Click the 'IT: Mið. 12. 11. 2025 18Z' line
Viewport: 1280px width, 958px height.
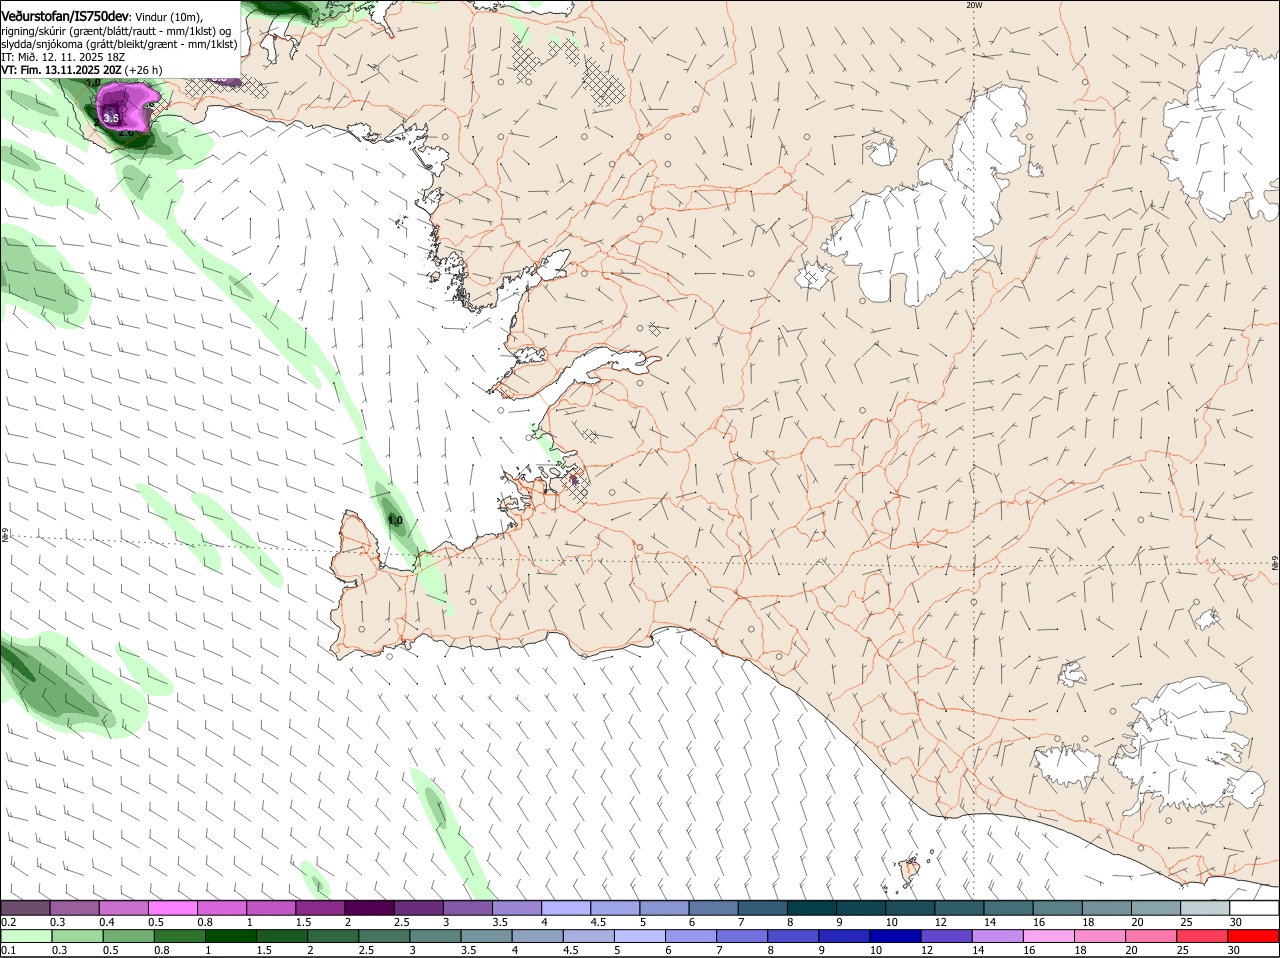pyautogui.click(x=63, y=57)
